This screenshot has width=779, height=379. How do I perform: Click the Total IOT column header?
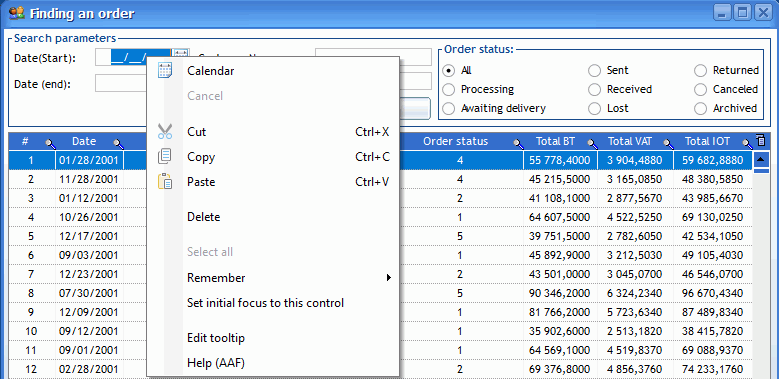[713, 142]
